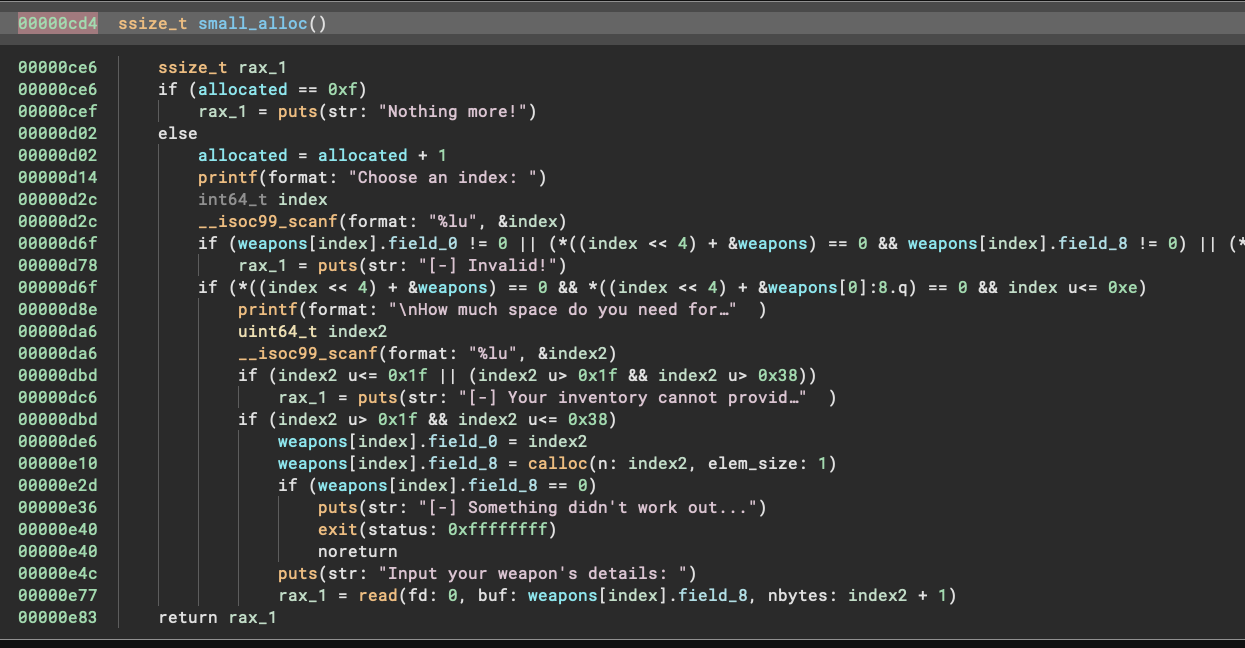Select the printf call with Choose an index

[227, 177]
